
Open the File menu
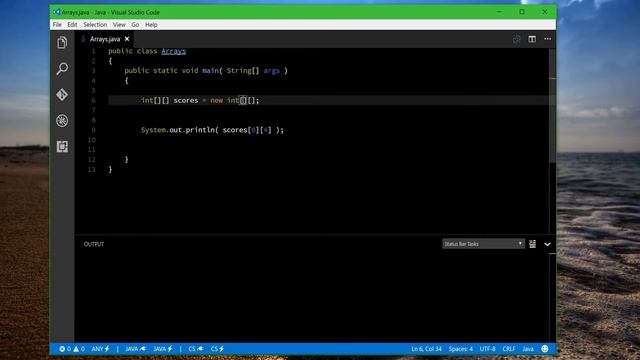coord(57,25)
